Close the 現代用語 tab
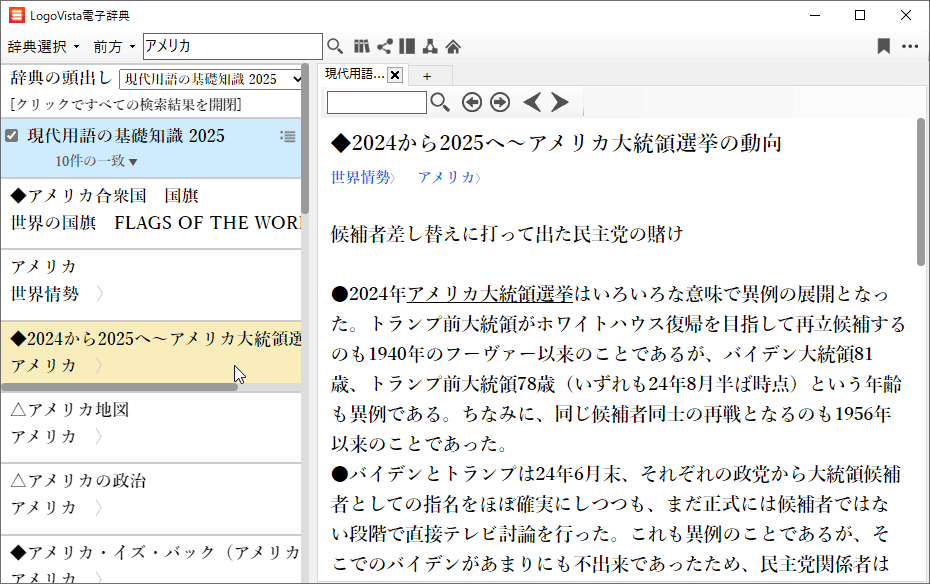Viewport: 930px width, 584px height. (394, 75)
